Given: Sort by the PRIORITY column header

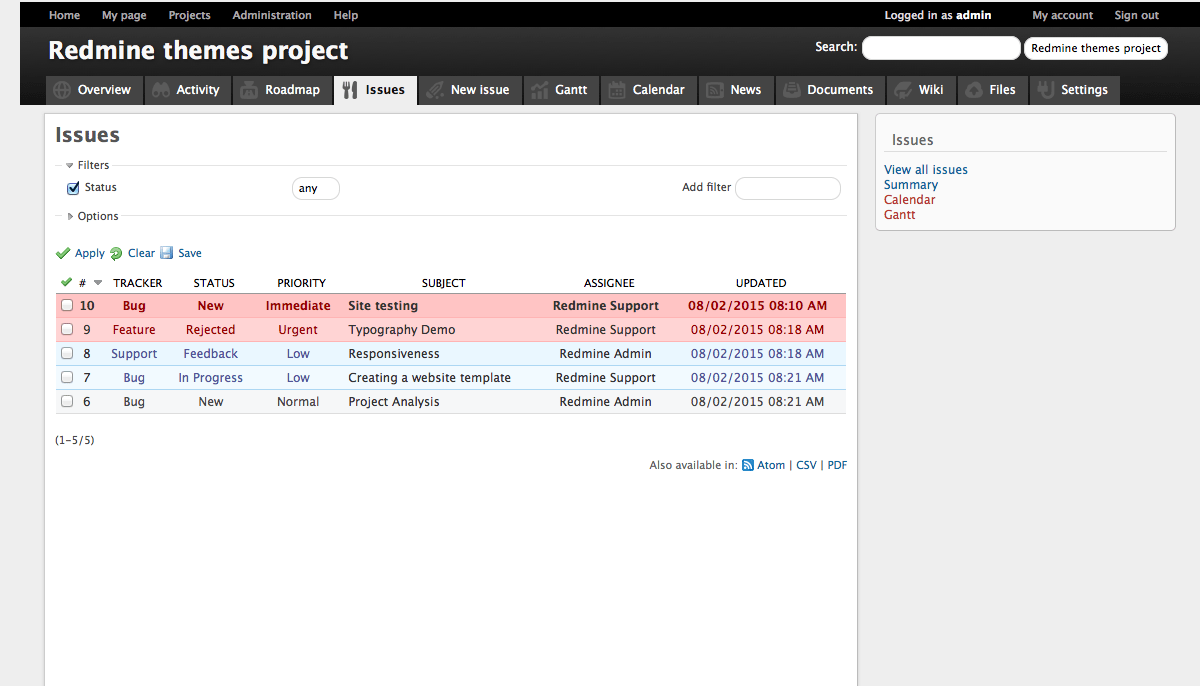Looking at the screenshot, I should coord(302,283).
